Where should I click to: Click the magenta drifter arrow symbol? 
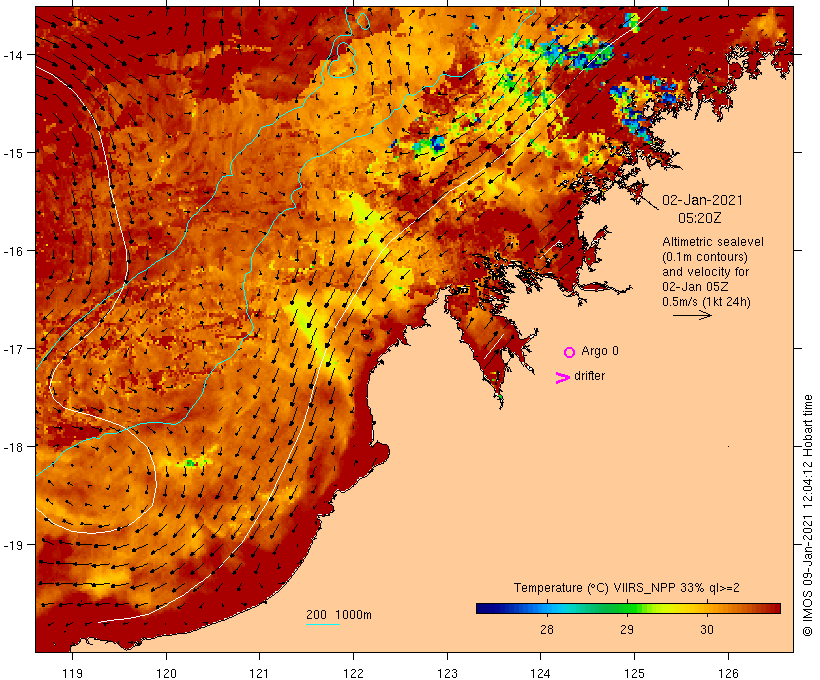coord(562,378)
